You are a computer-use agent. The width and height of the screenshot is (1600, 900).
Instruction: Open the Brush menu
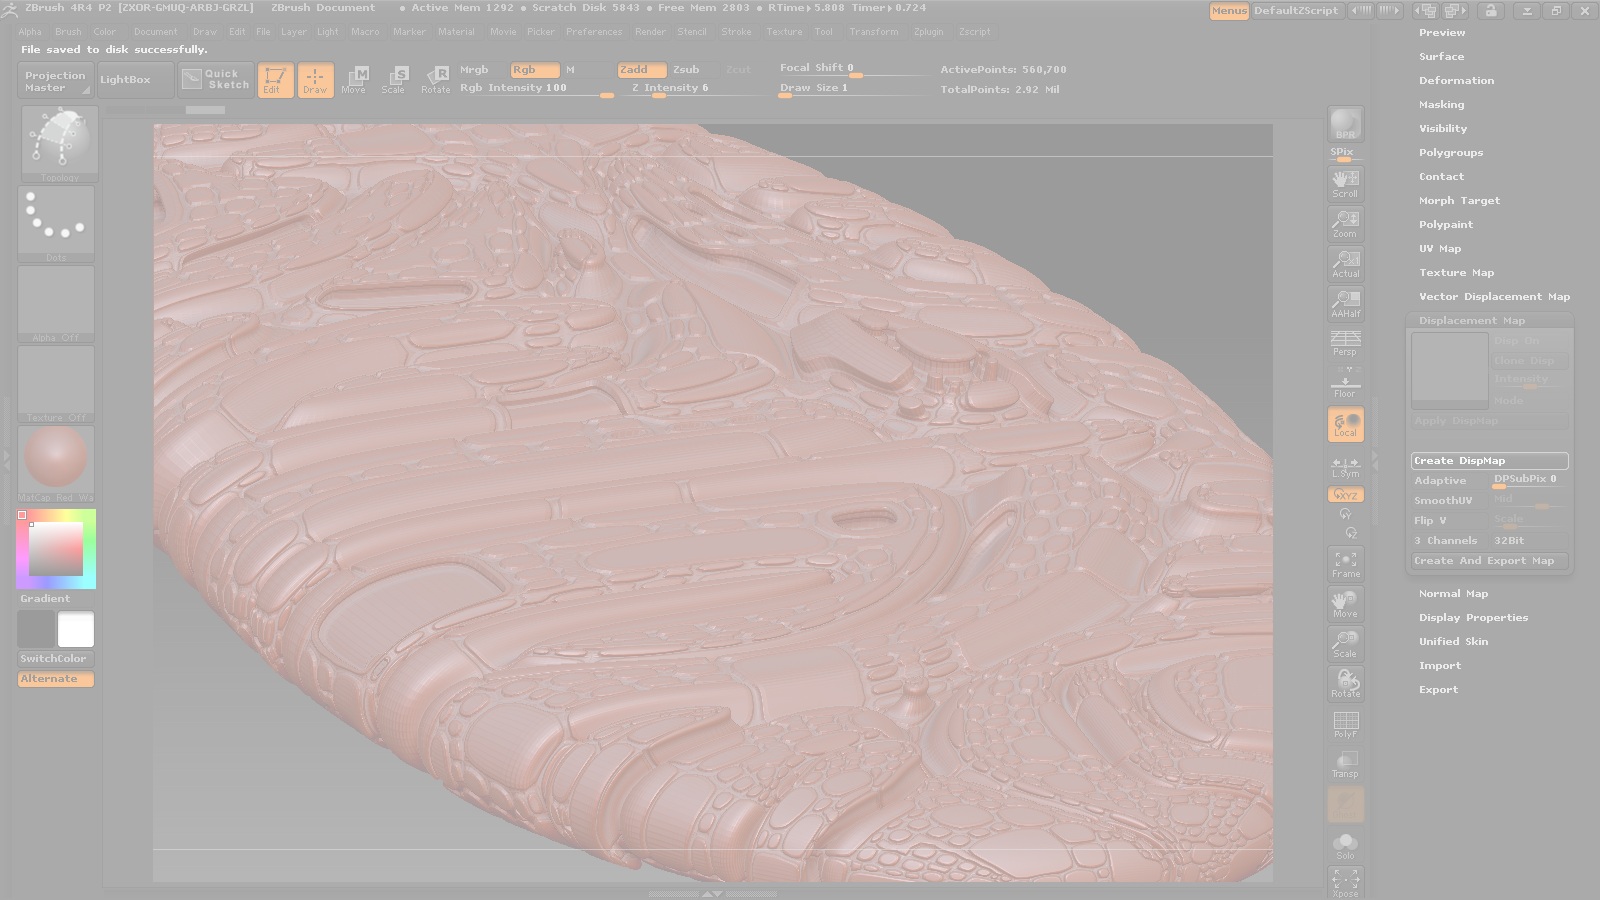point(68,32)
